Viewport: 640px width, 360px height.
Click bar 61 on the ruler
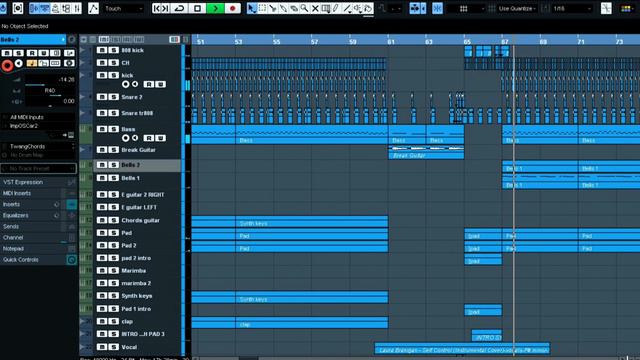[391, 42]
